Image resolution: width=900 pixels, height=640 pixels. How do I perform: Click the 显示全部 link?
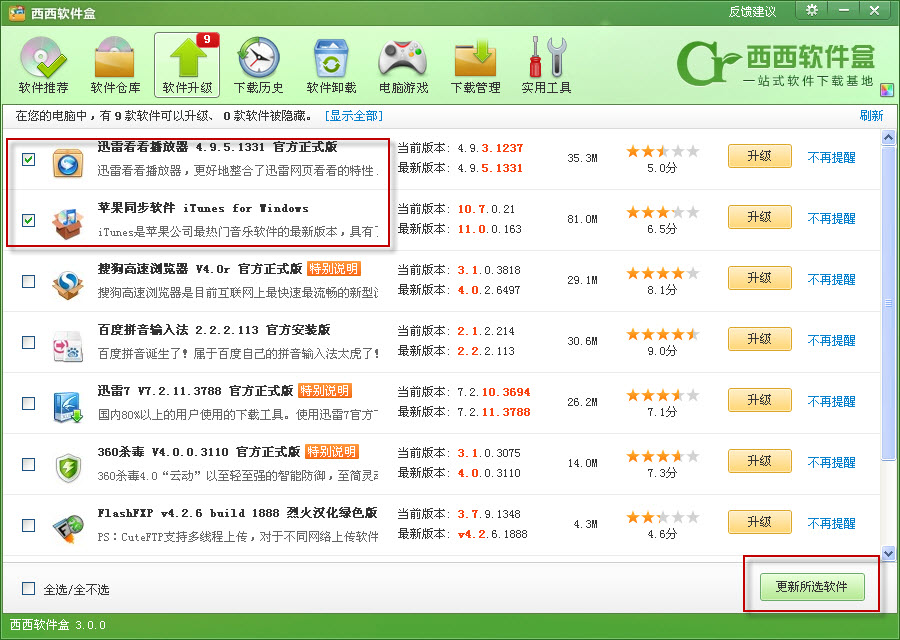coord(354,116)
